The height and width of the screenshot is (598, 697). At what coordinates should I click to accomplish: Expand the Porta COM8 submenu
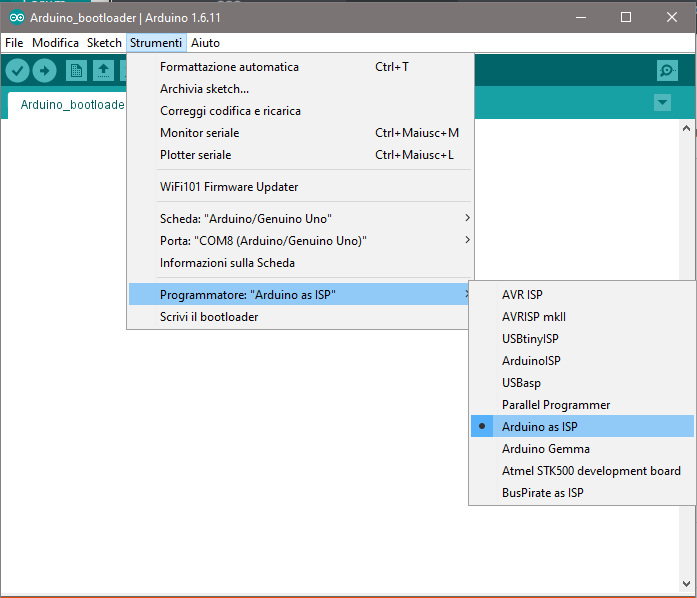coord(300,241)
